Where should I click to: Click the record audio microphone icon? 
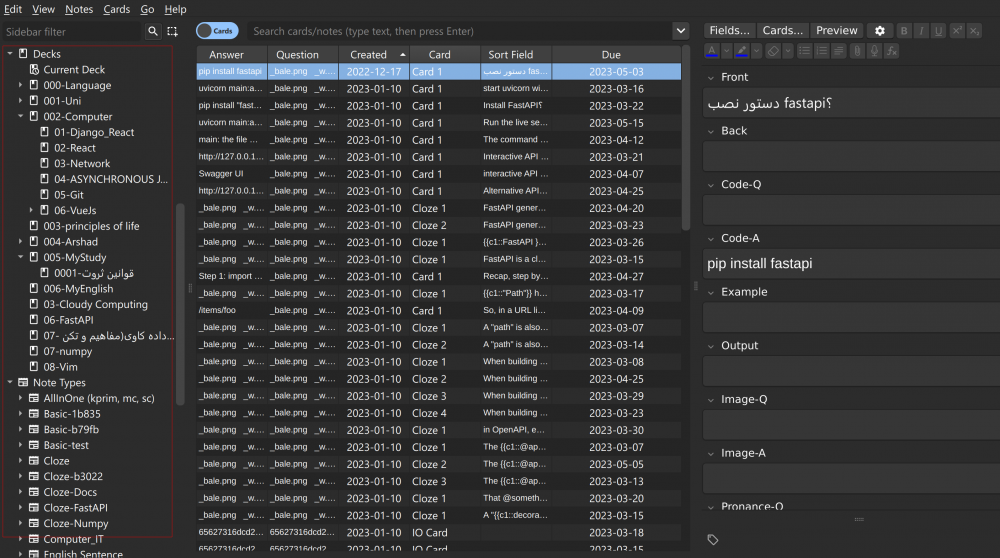(x=874, y=50)
